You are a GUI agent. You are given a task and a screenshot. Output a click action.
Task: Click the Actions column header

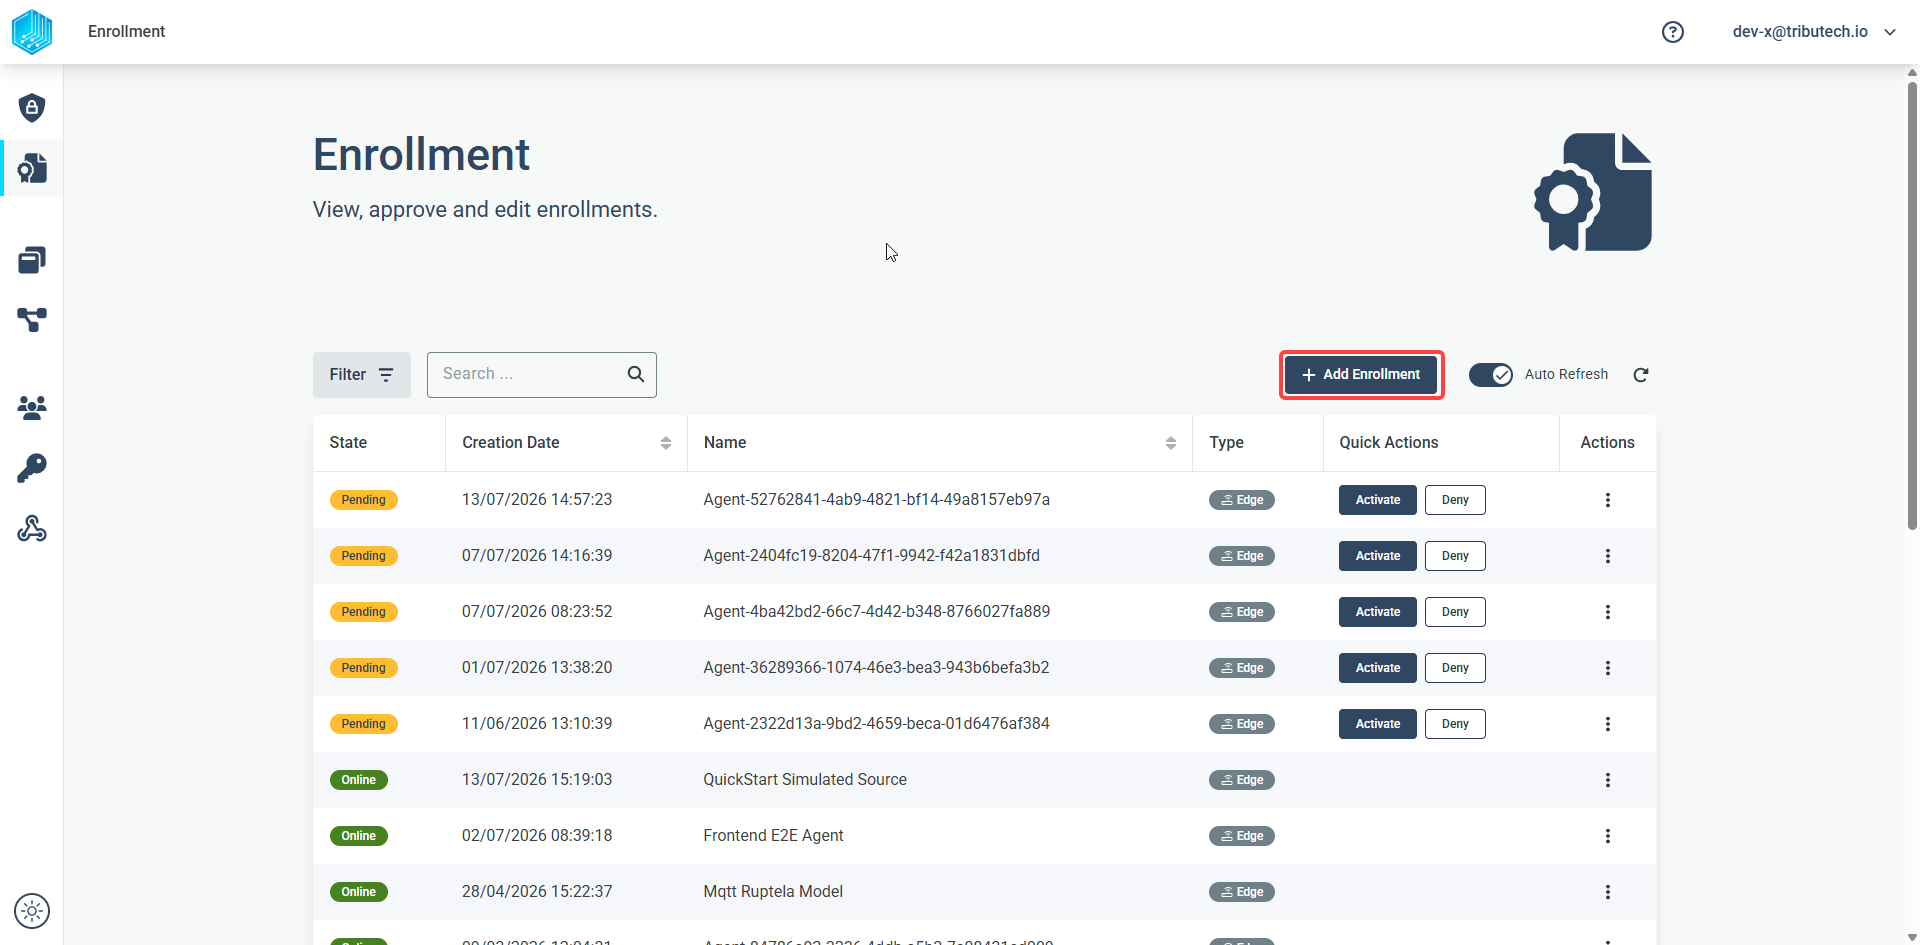[1607, 443]
